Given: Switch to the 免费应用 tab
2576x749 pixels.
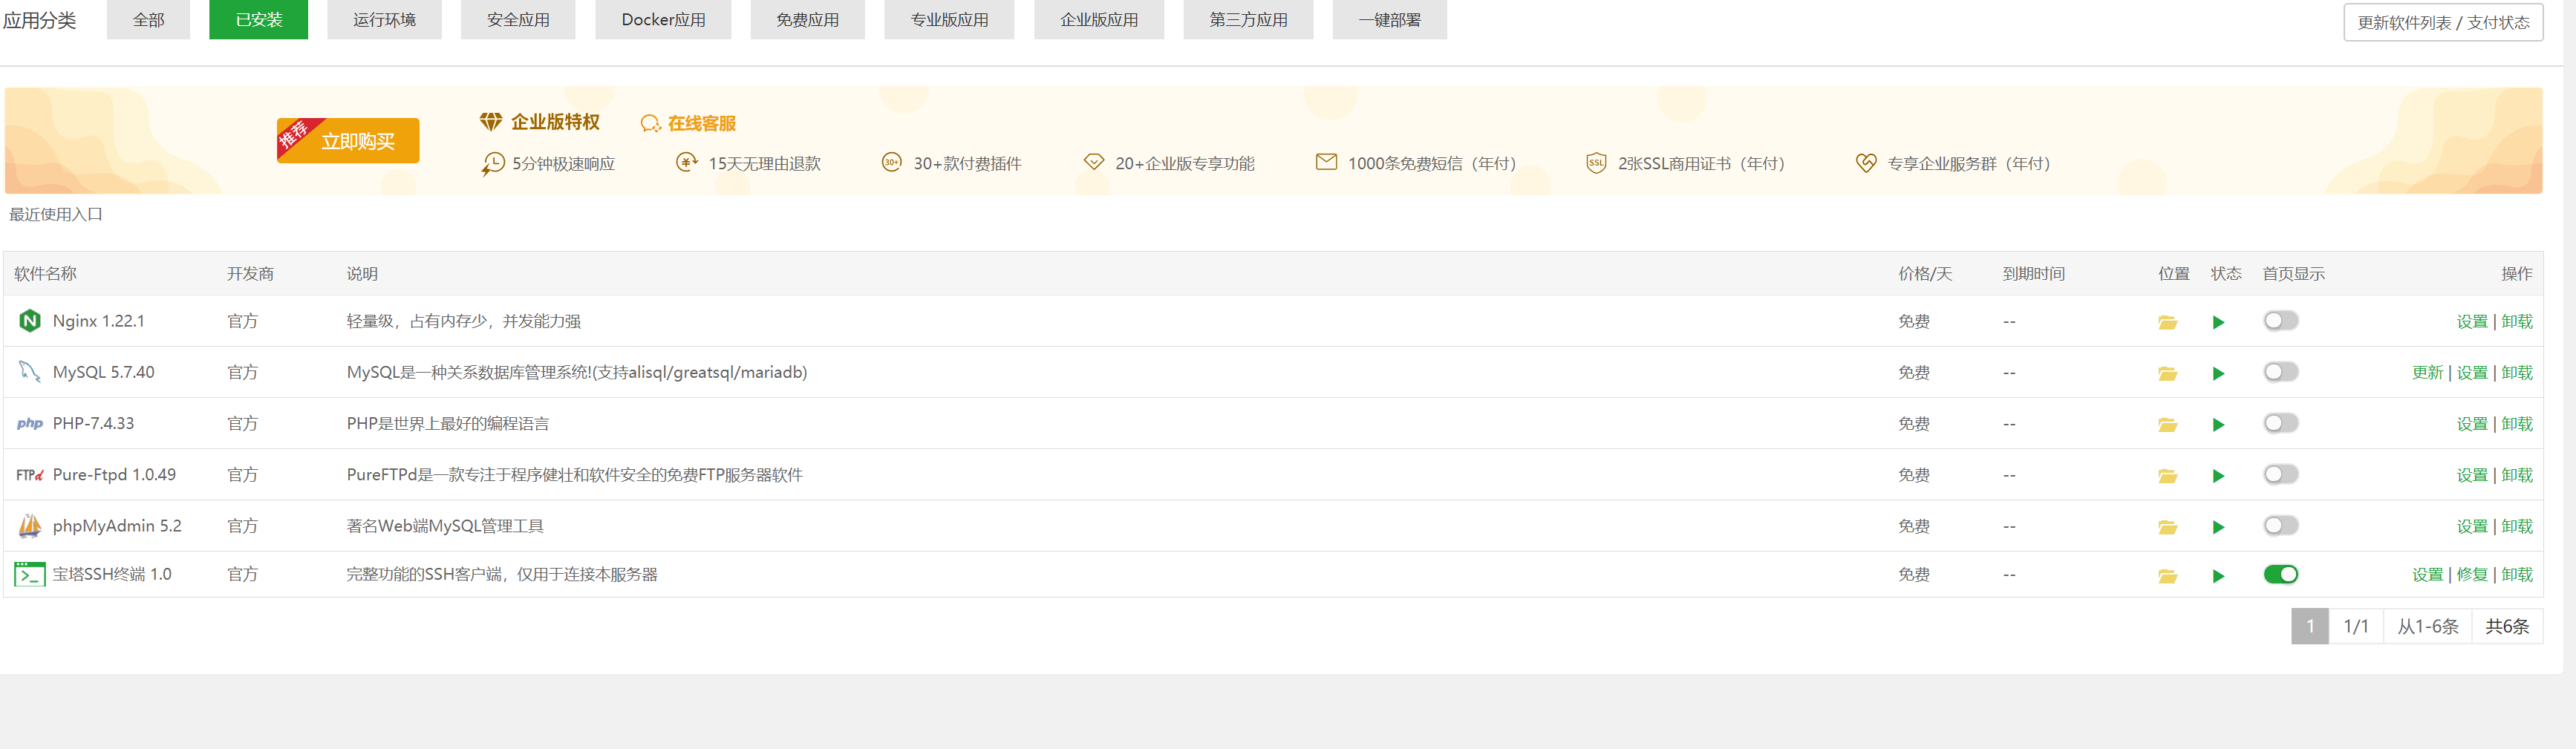Looking at the screenshot, I should point(807,19).
